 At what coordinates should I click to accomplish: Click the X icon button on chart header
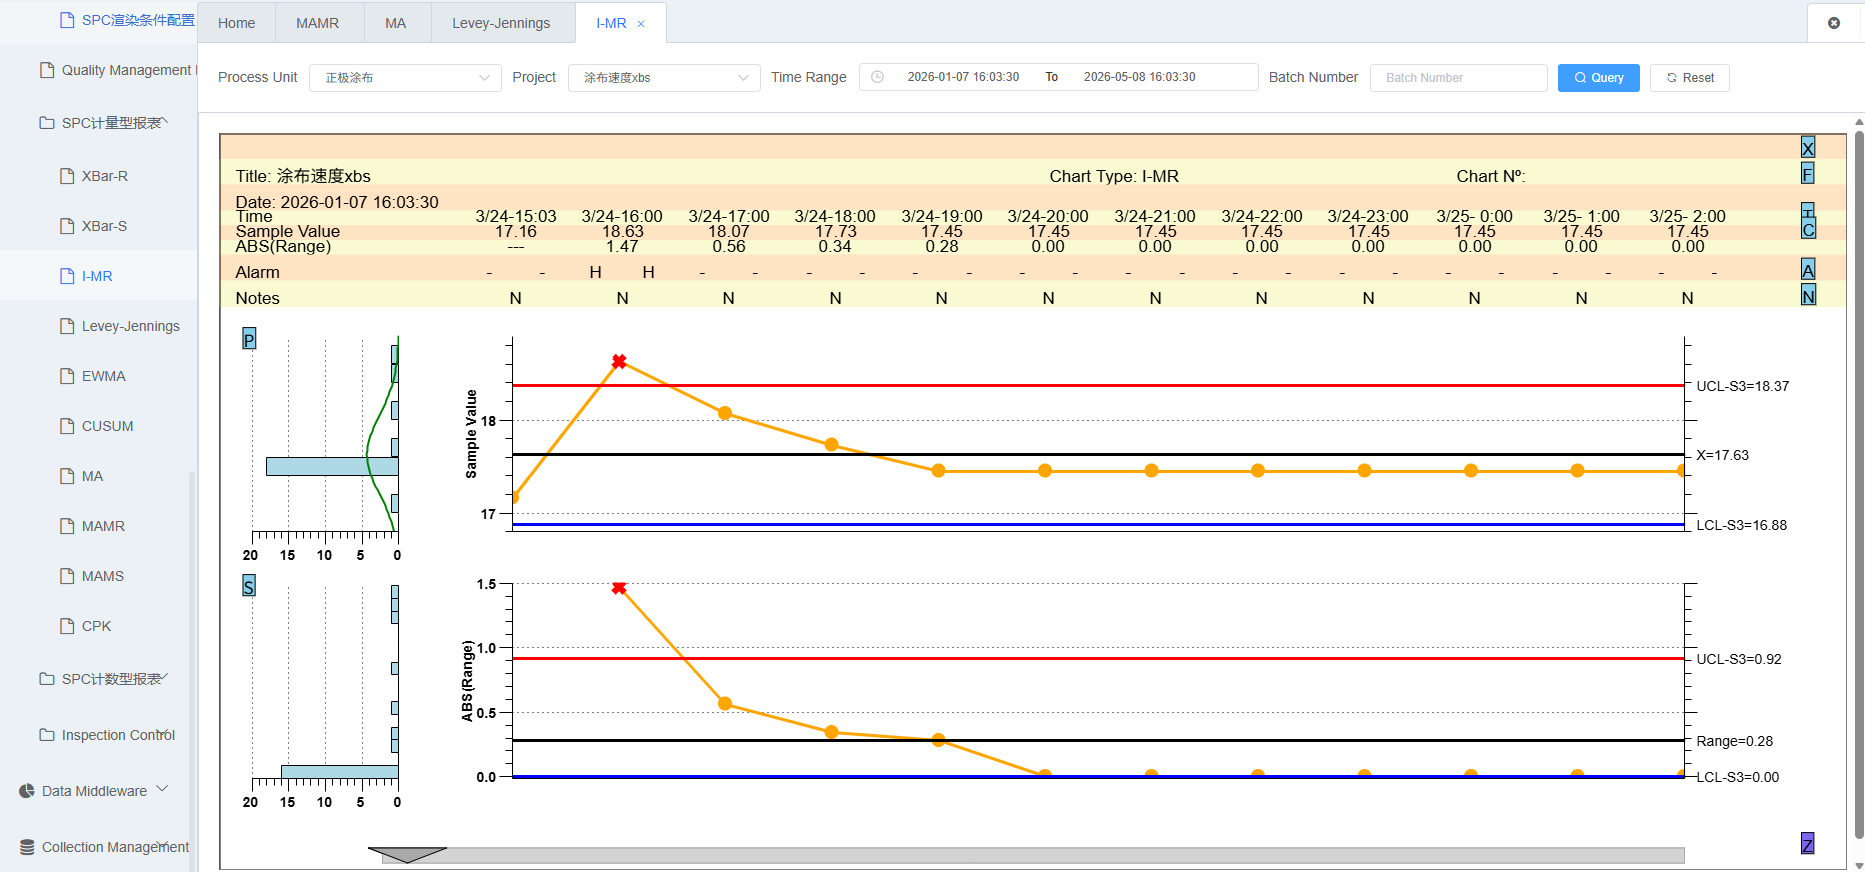point(1807,148)
